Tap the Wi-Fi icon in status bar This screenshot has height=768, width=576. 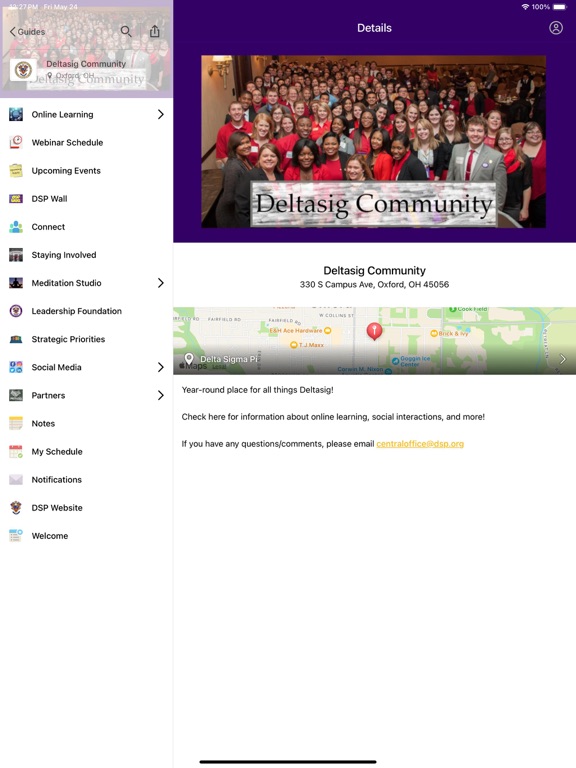525,7
